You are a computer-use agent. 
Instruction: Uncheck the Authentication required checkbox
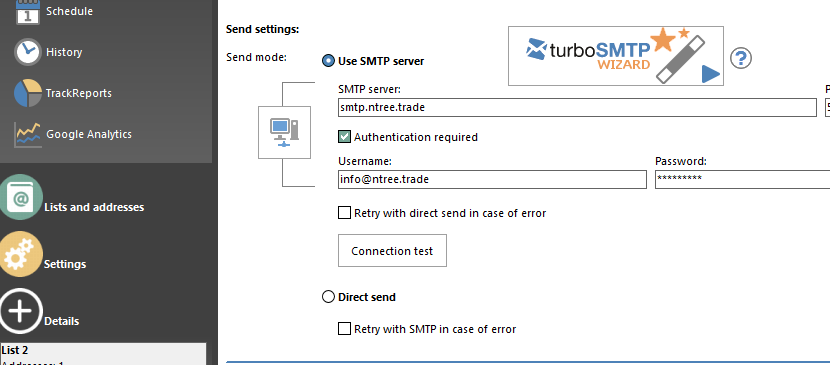(x=344, y=137)
